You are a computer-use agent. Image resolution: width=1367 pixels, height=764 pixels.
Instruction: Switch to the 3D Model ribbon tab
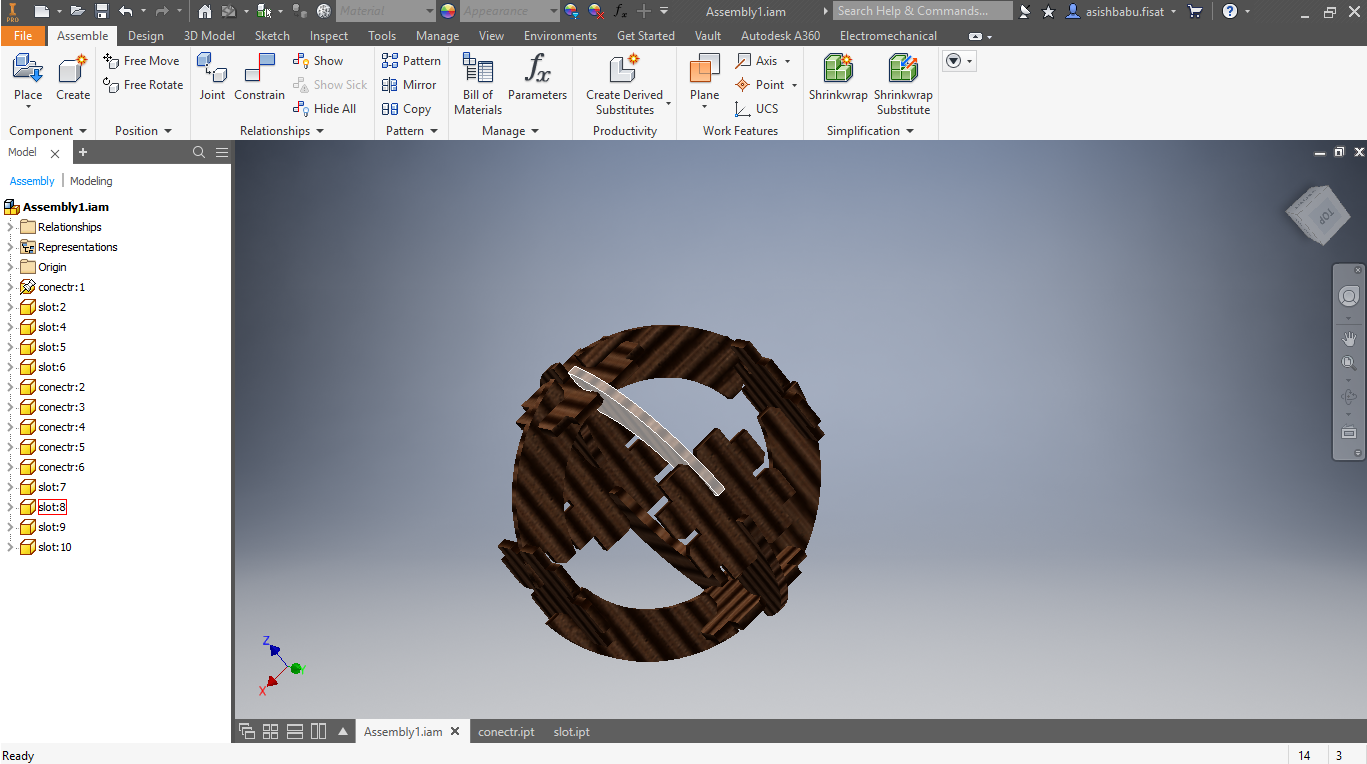[209, 36]
